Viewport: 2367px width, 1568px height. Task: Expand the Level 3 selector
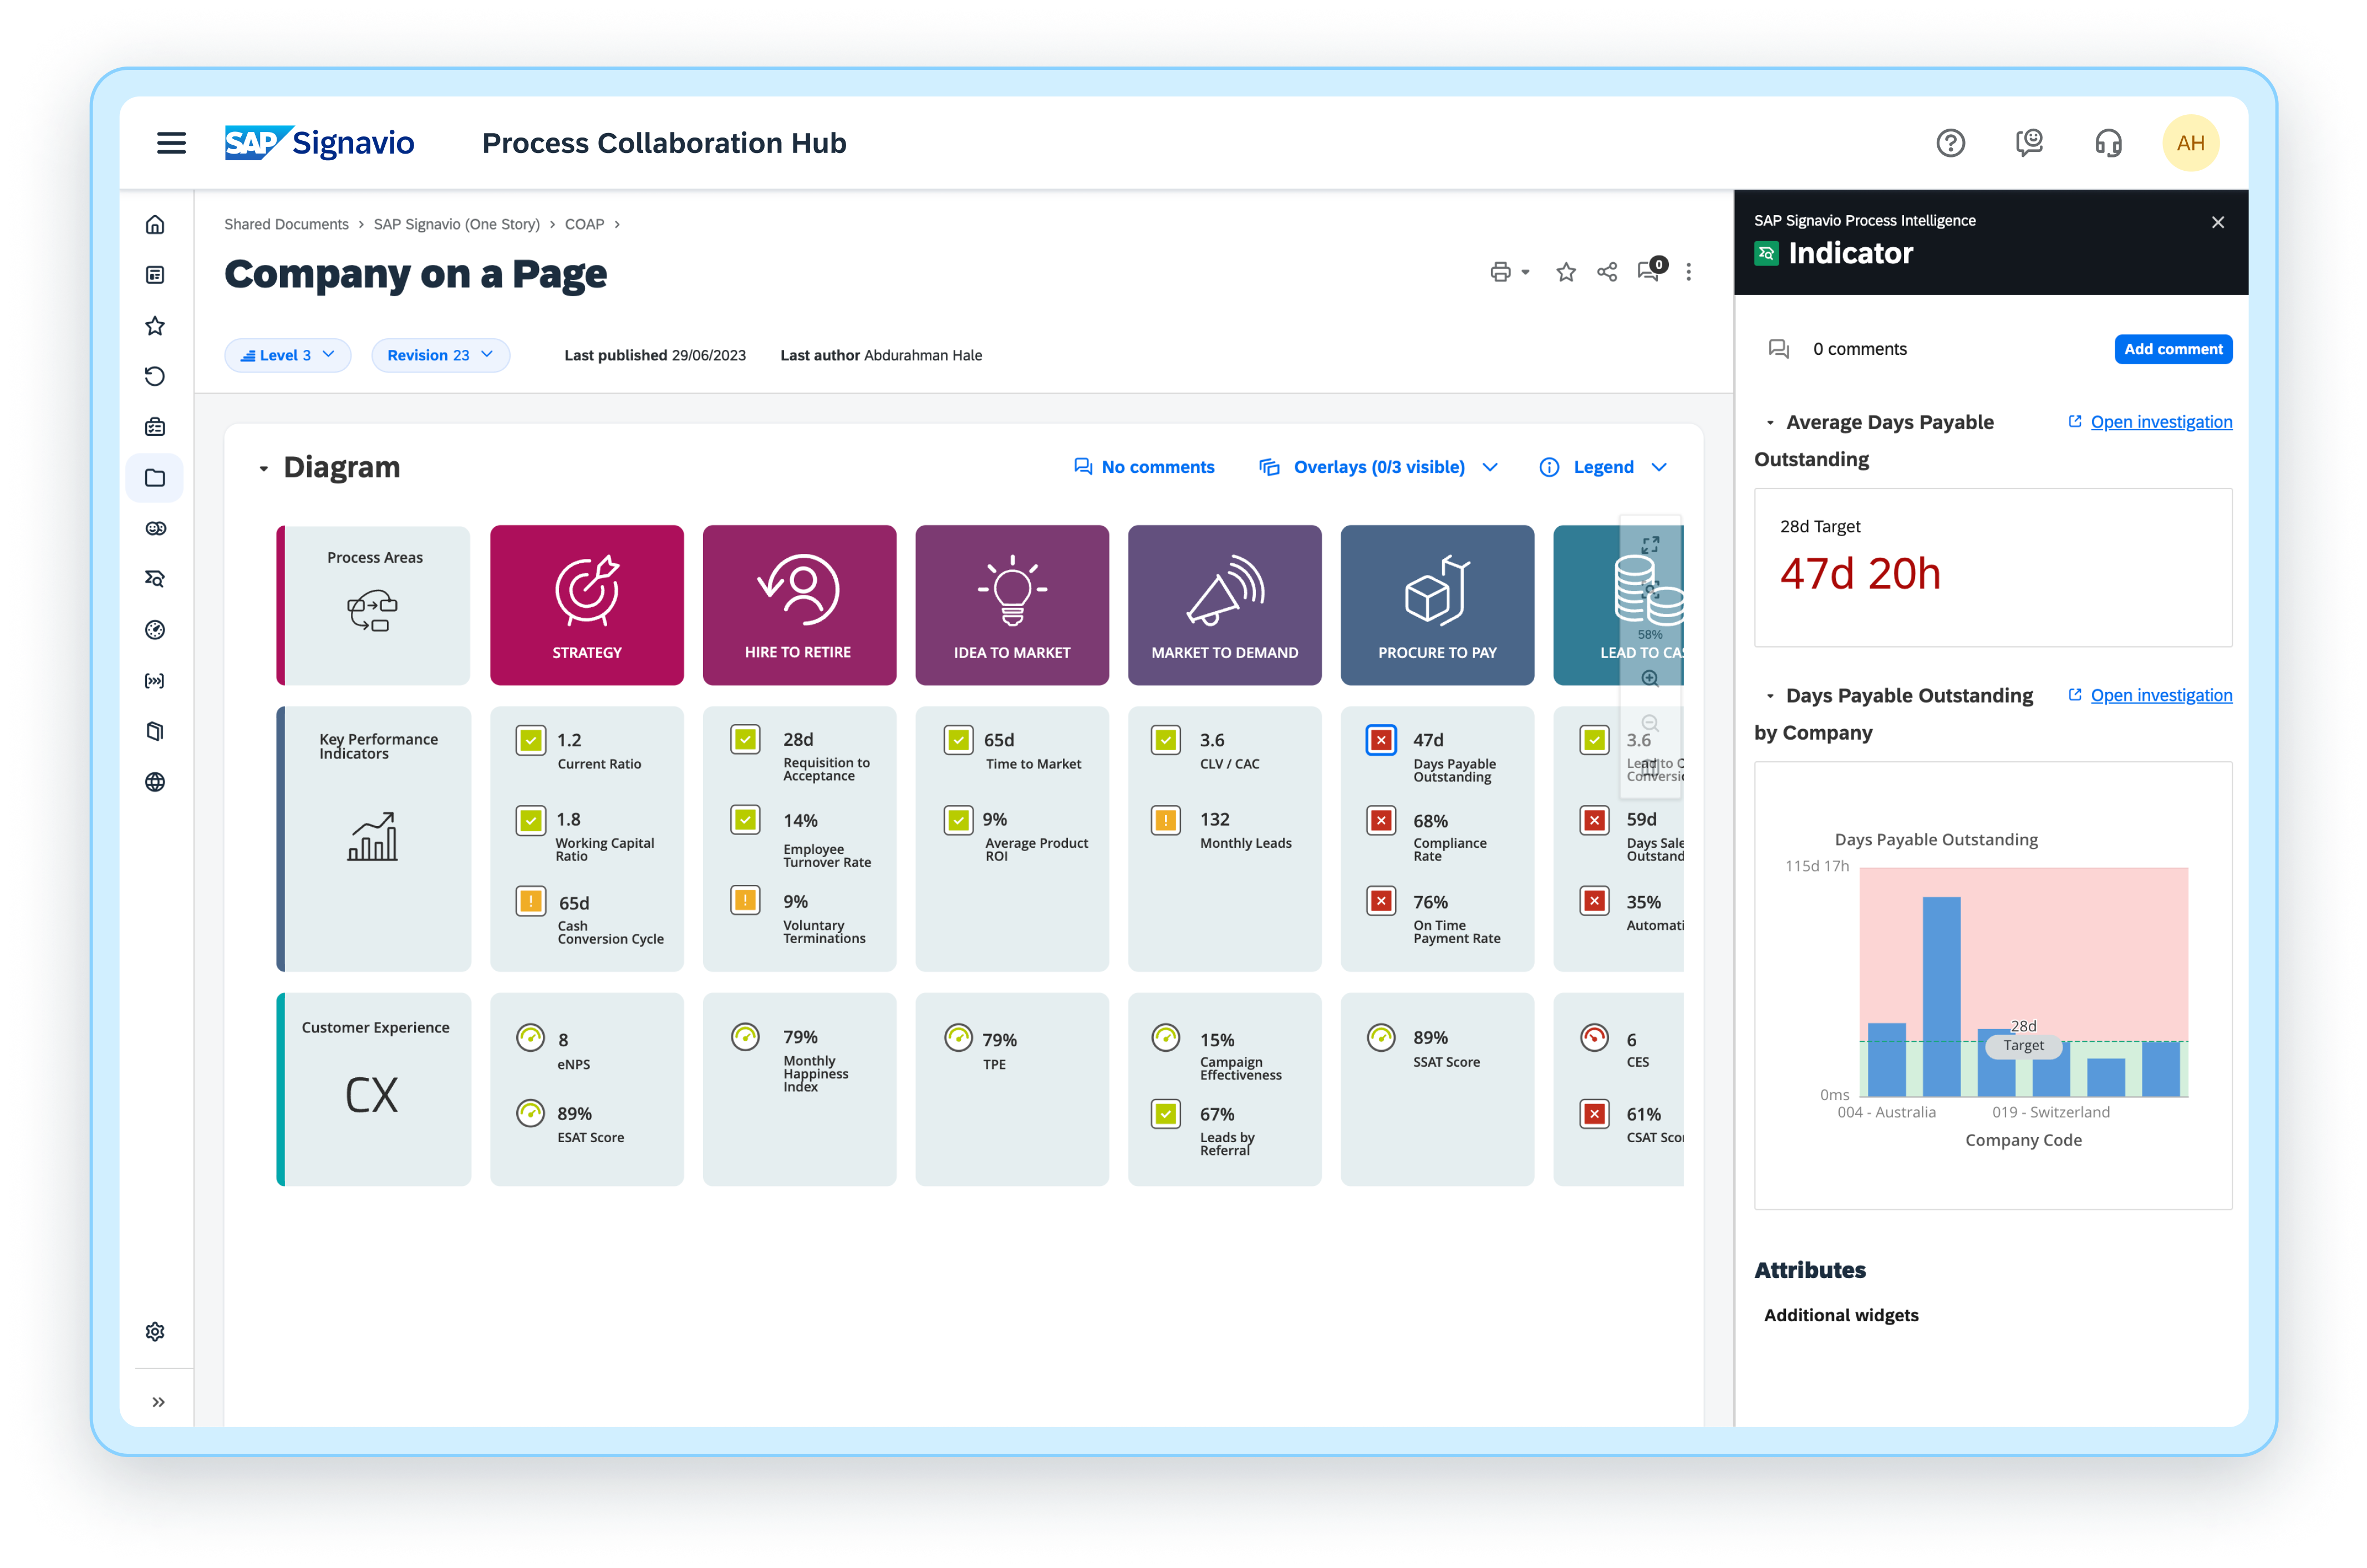point(288,355)
